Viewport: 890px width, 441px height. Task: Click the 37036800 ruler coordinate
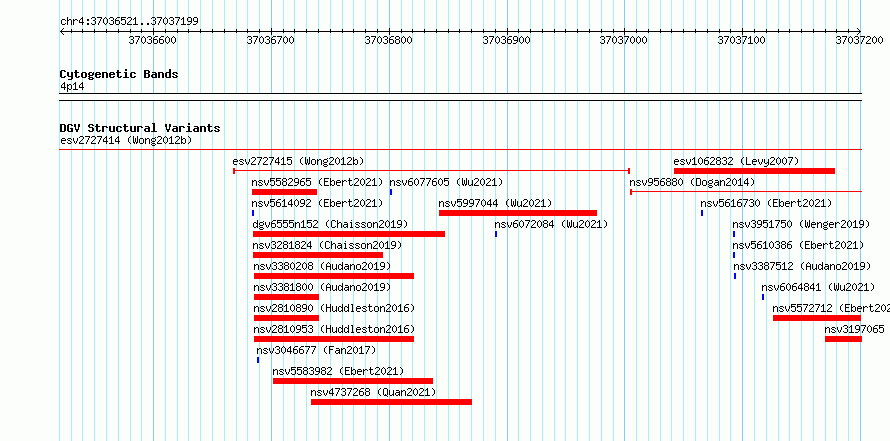pyautogui.click(x=389, y=40)
